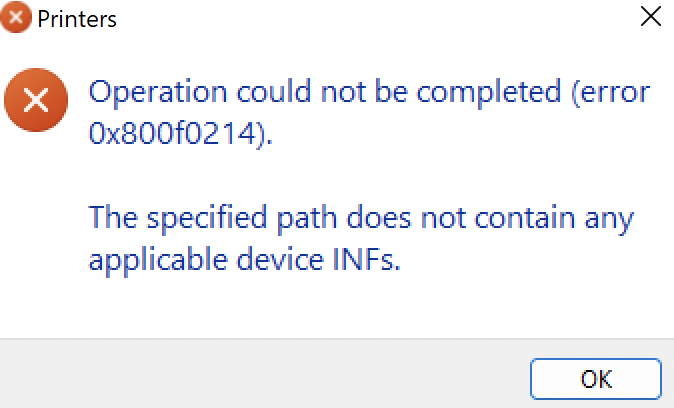Click the Printers title text
This screenshot has height=408, width=674.
click(77, 19)
